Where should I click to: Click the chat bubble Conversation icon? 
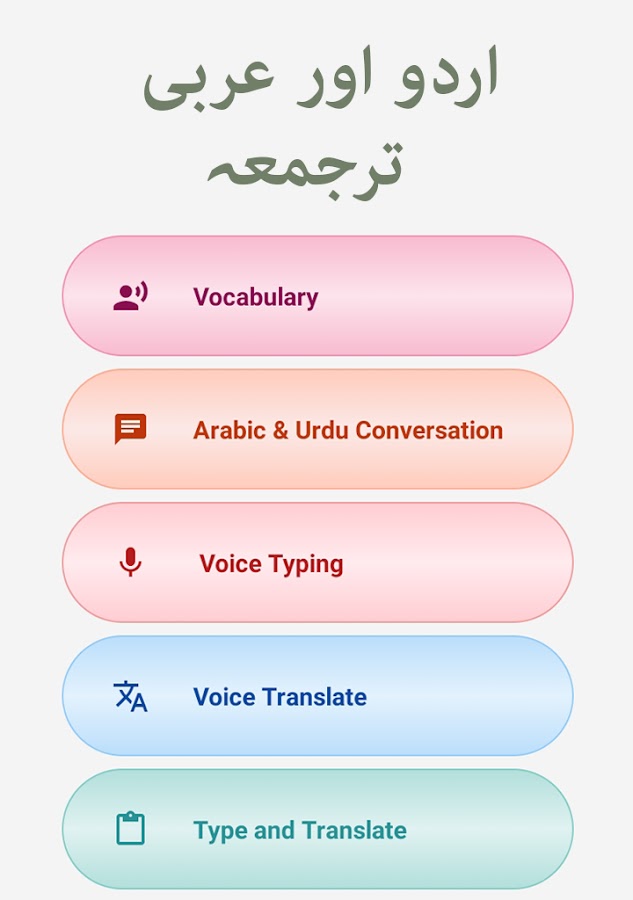130,429
